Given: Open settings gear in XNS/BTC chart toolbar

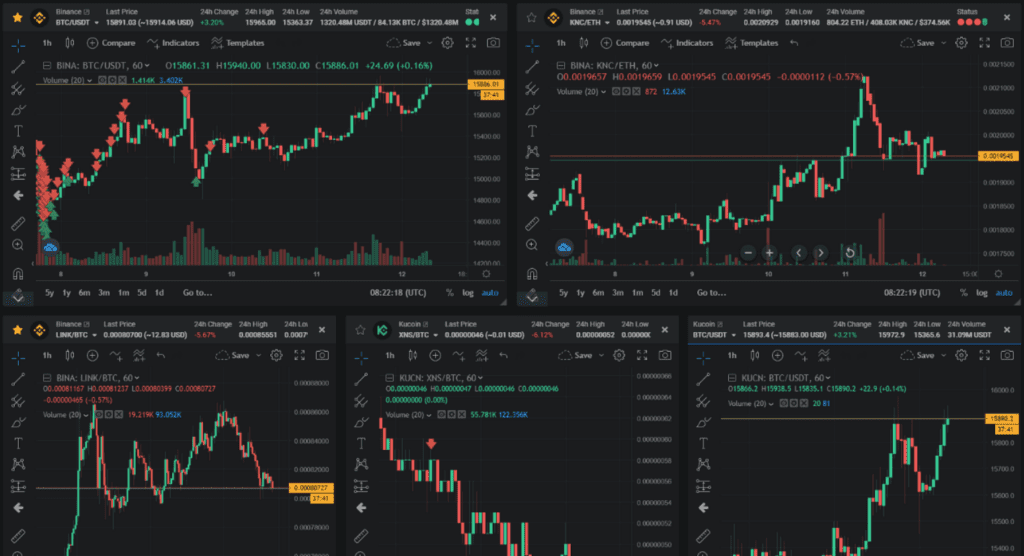Looking at the screenshot, I should 618,355.
